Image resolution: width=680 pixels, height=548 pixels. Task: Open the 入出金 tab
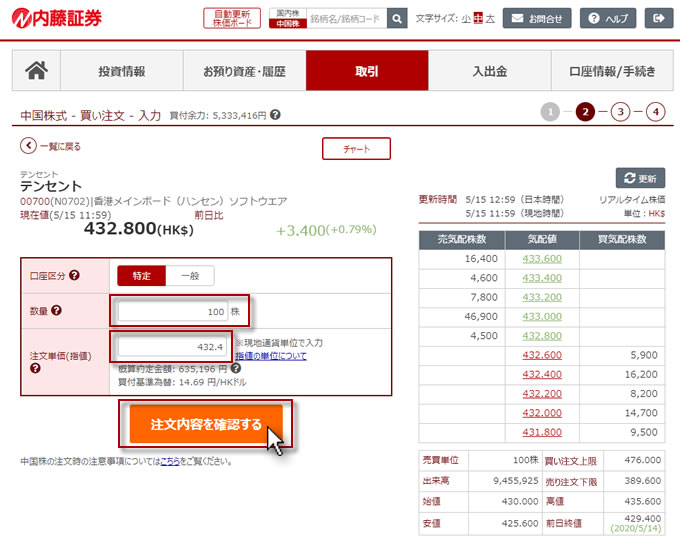tap(490, 71)
